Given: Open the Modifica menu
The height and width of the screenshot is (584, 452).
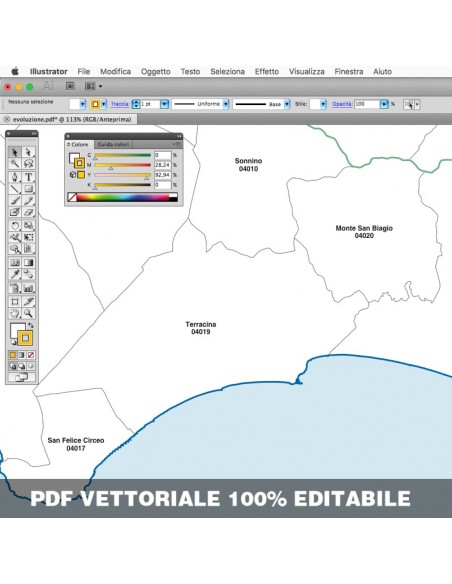Looking at the screenshot, I should point(115,72).
